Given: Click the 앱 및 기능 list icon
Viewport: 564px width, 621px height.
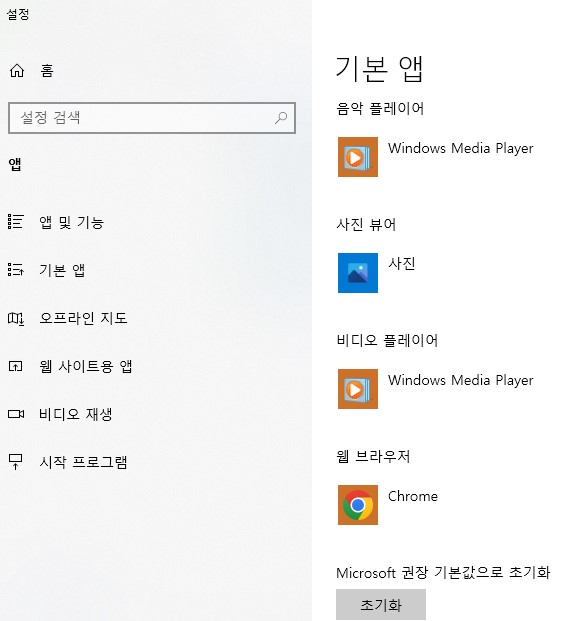Looking at the screenshot, I should (x=16, y=221).
